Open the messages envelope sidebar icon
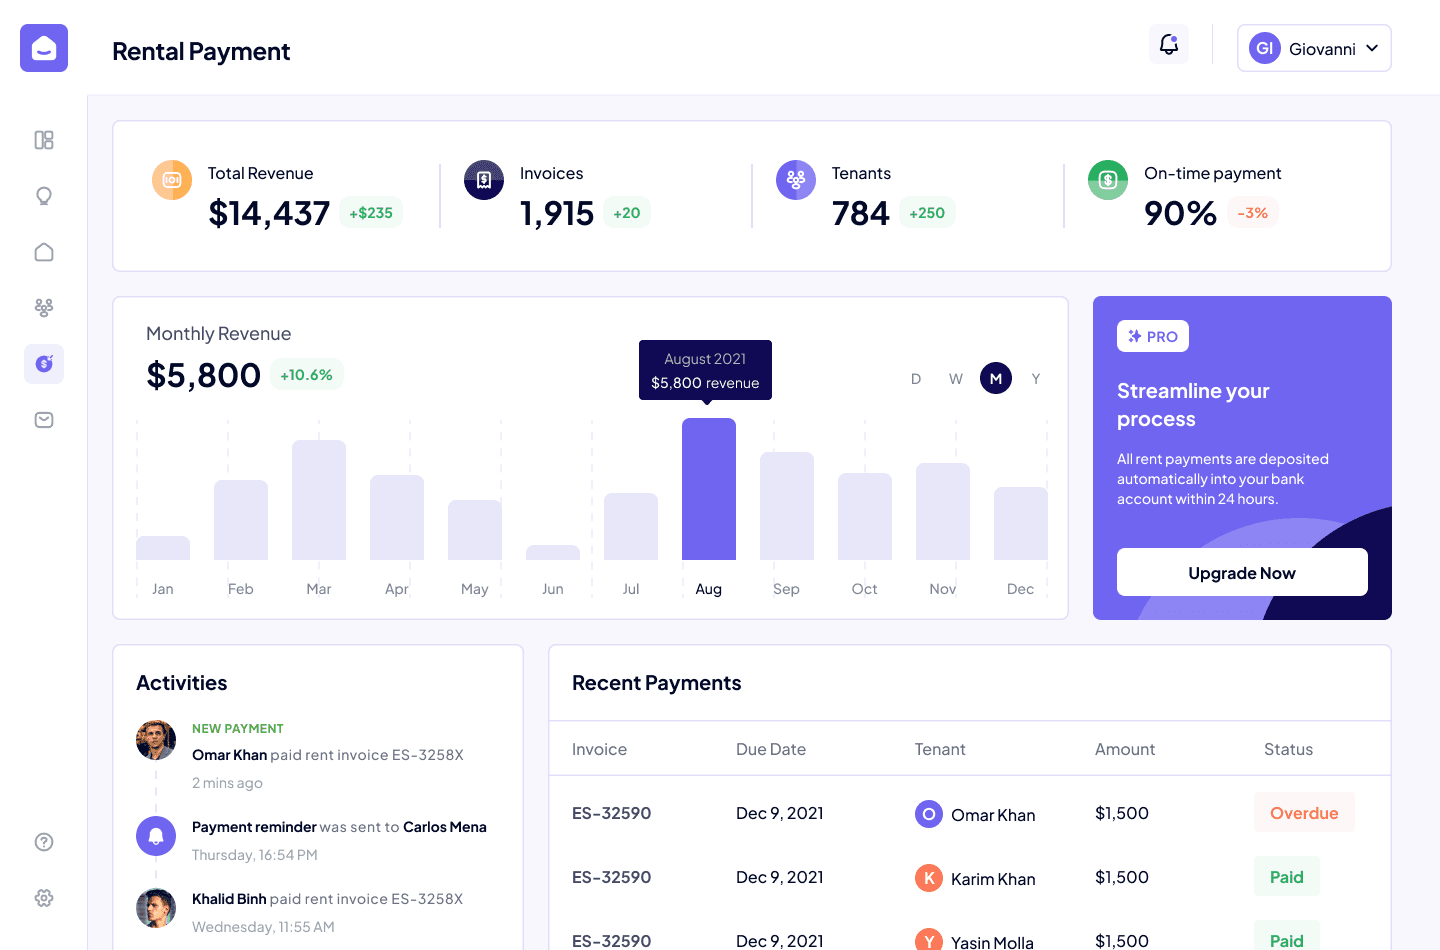 (44, 420)
